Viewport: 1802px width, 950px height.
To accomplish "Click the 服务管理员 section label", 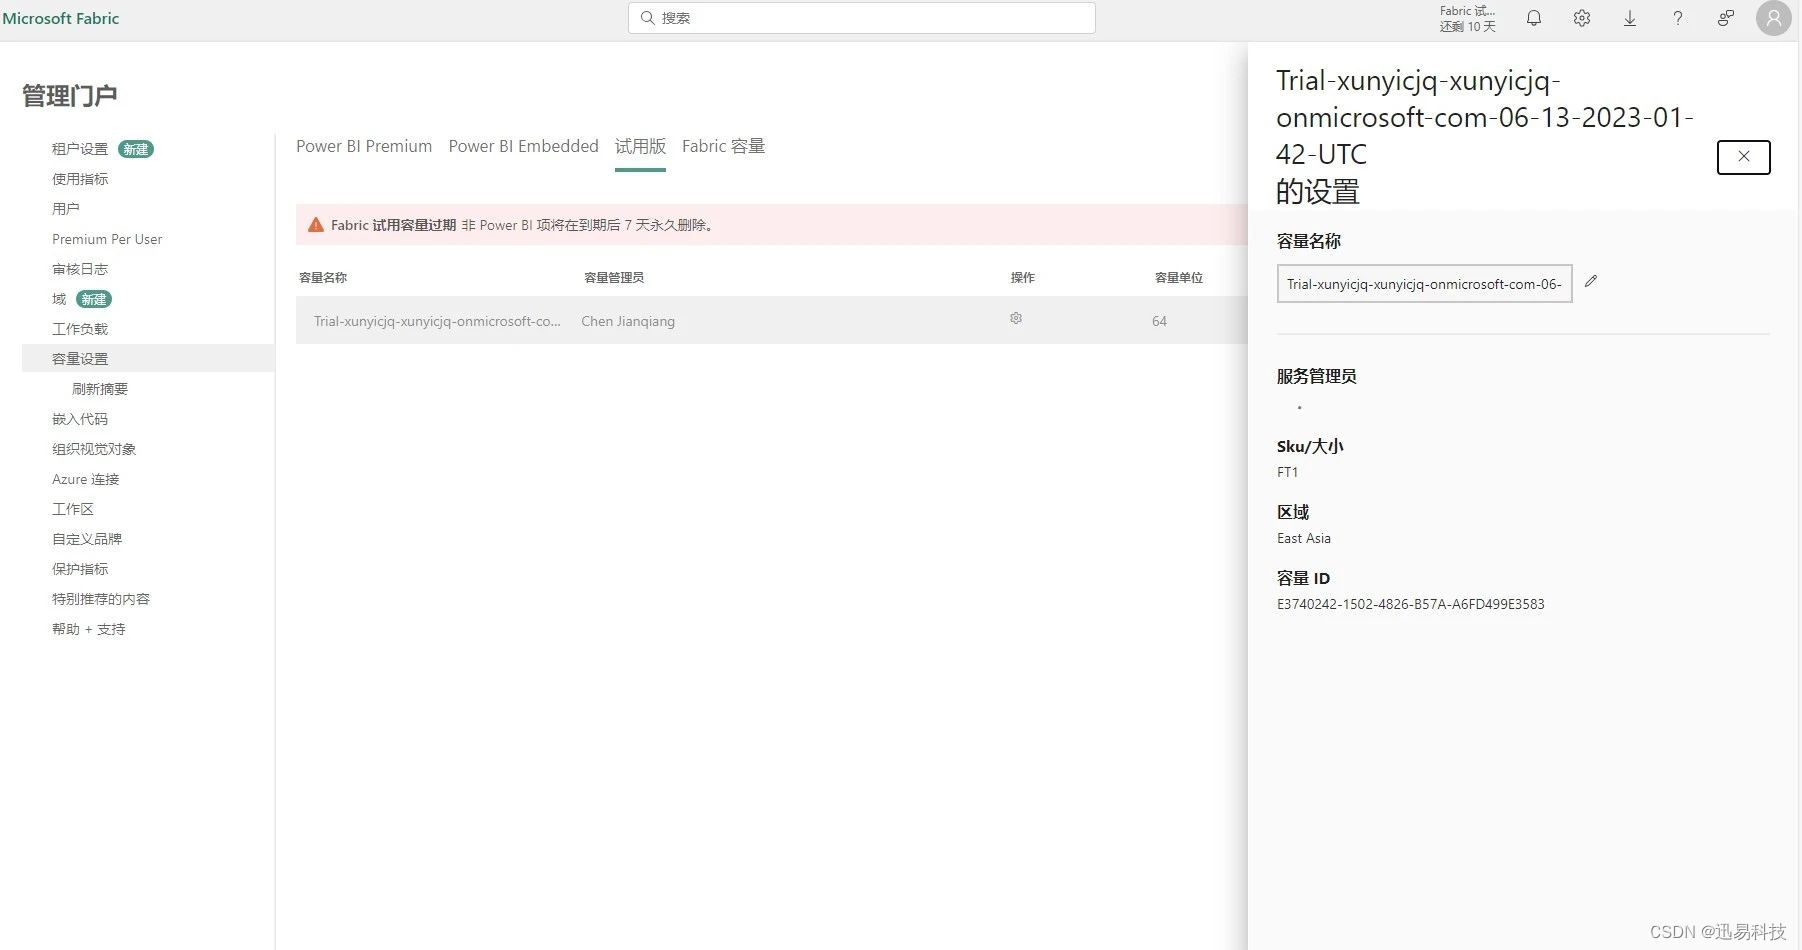I will (1316, 376).
